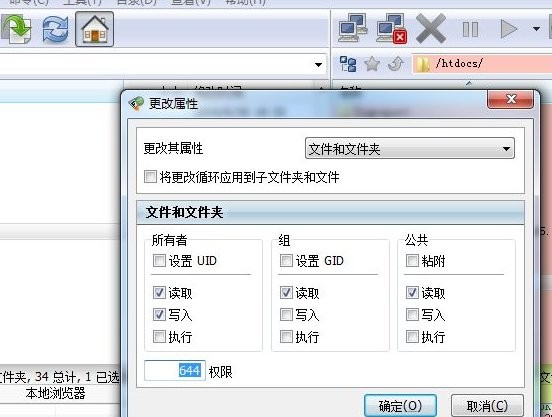Click the gray cancel transfer X icon
552x417 pixels.
431,29
